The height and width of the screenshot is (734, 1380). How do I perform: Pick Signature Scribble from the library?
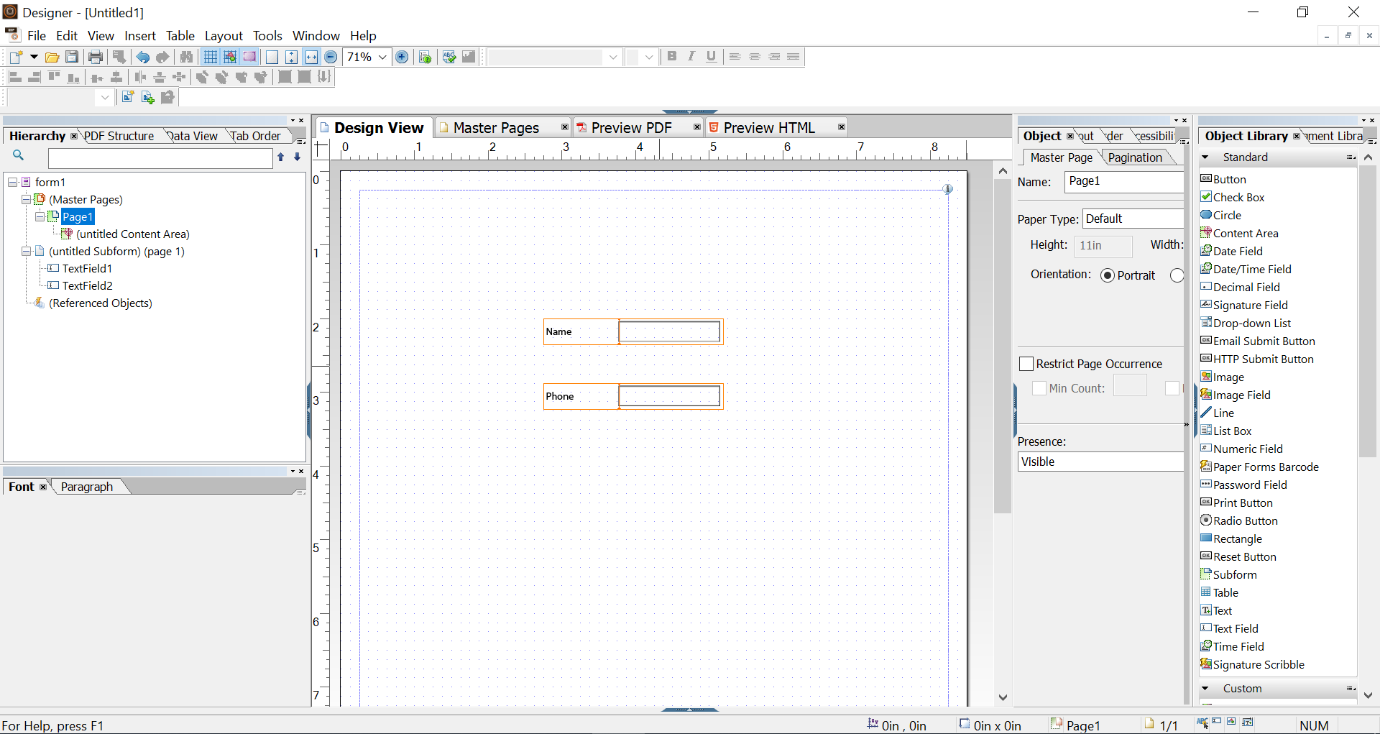click(1252, 665)
